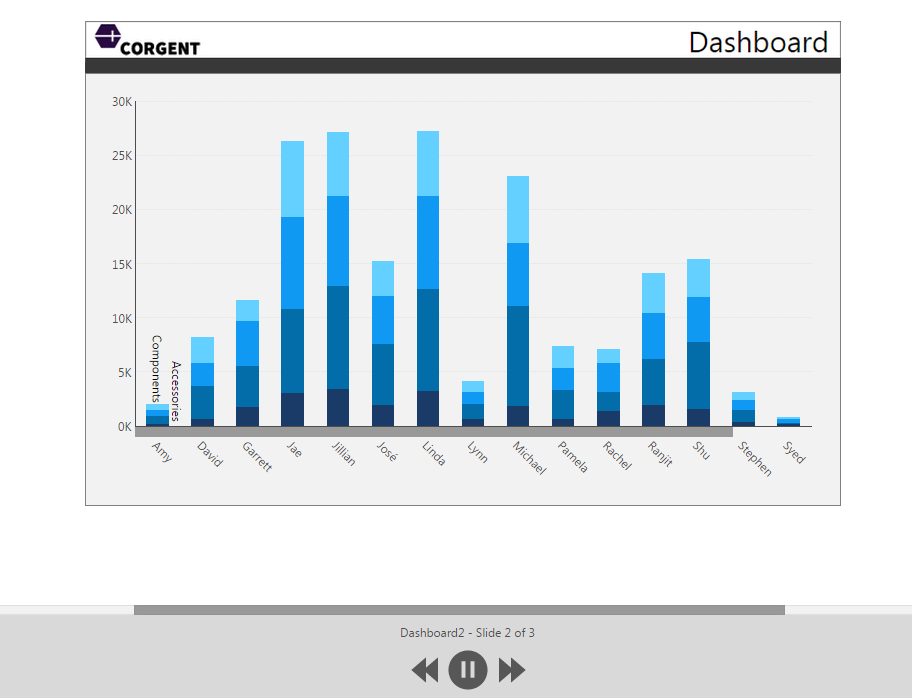Select the stacked bar for Michael
This screenshot has height=698, width=912.
[x=518, y=301]
